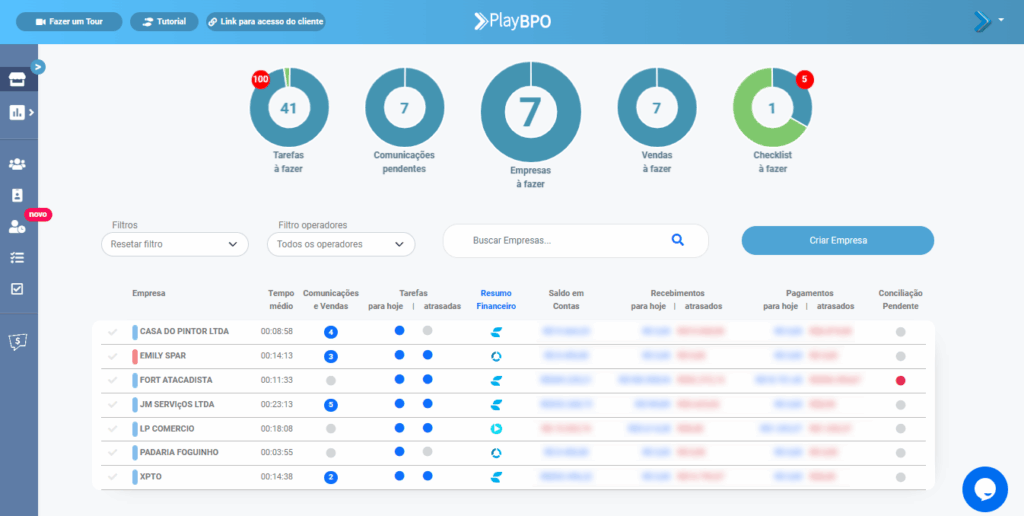This screenshot has width=1024, height=516.
Task: Click the communications badge 2 for XPTO
Action: point(331,477)
